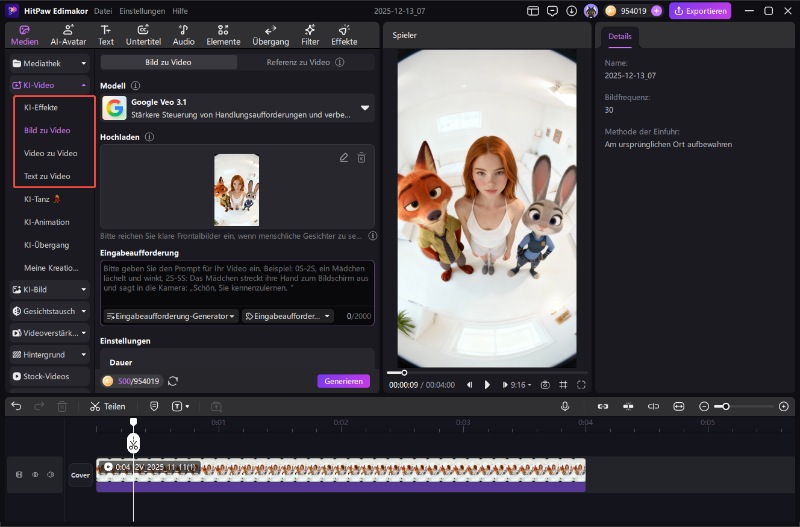Add credits with the plus icon
Screen dimensions: 800x527
coord(656,11)
